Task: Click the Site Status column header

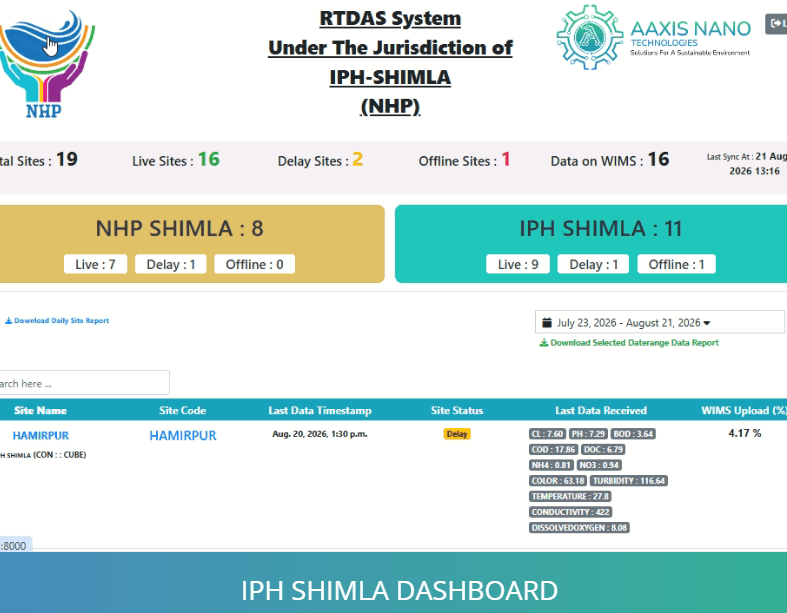Action: 457,411
